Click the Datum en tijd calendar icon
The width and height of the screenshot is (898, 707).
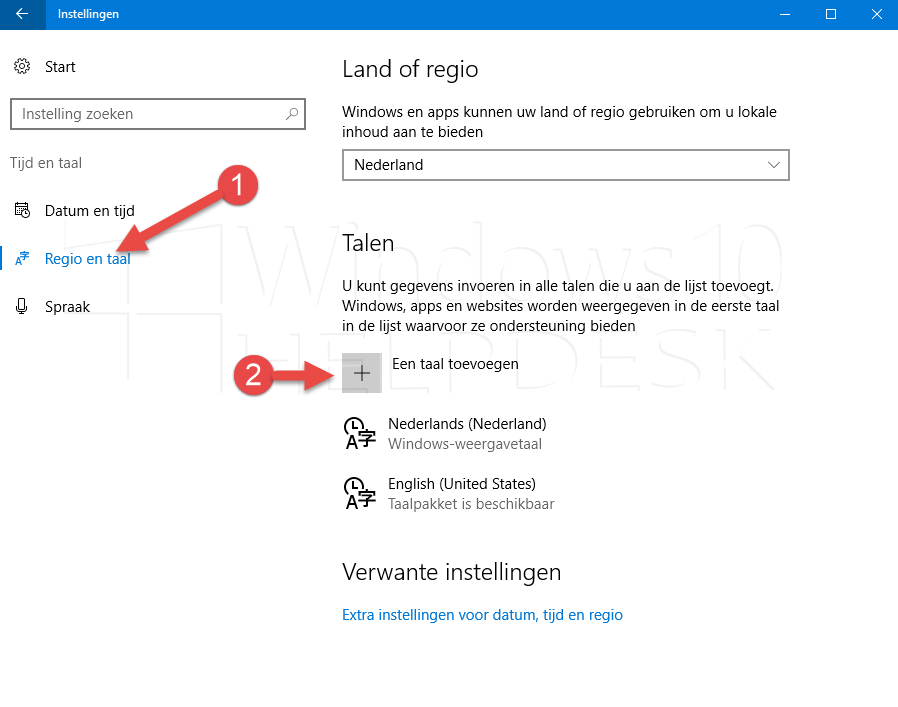coord(22,210)
